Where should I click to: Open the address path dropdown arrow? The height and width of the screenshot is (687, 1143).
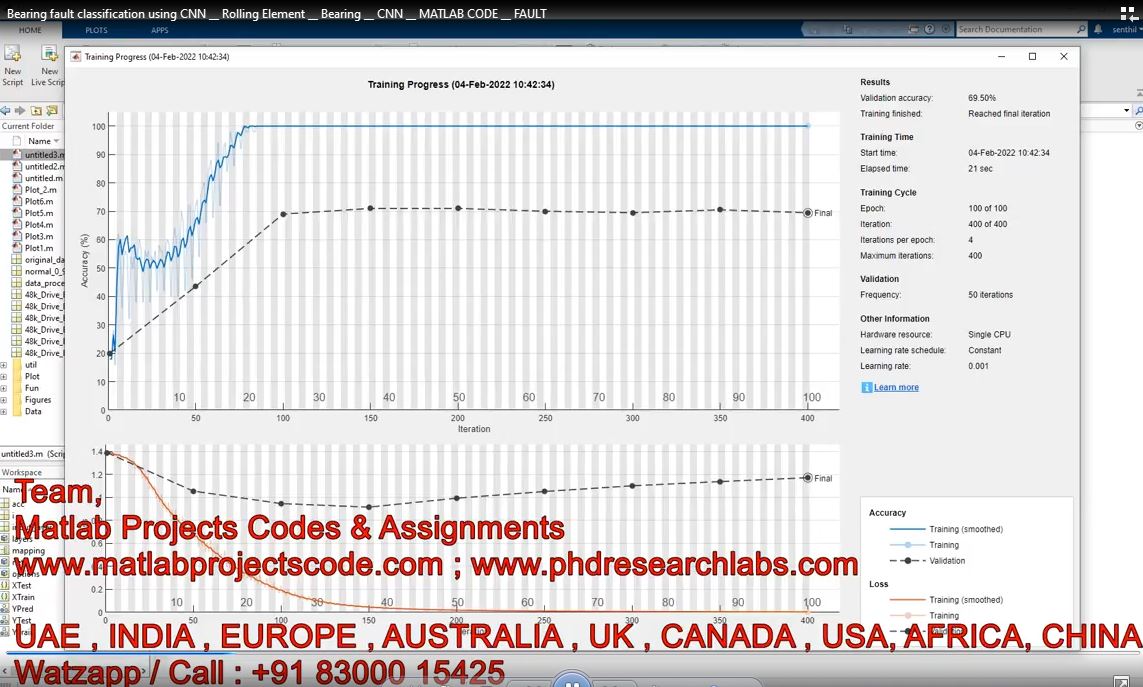[1126, 110]
